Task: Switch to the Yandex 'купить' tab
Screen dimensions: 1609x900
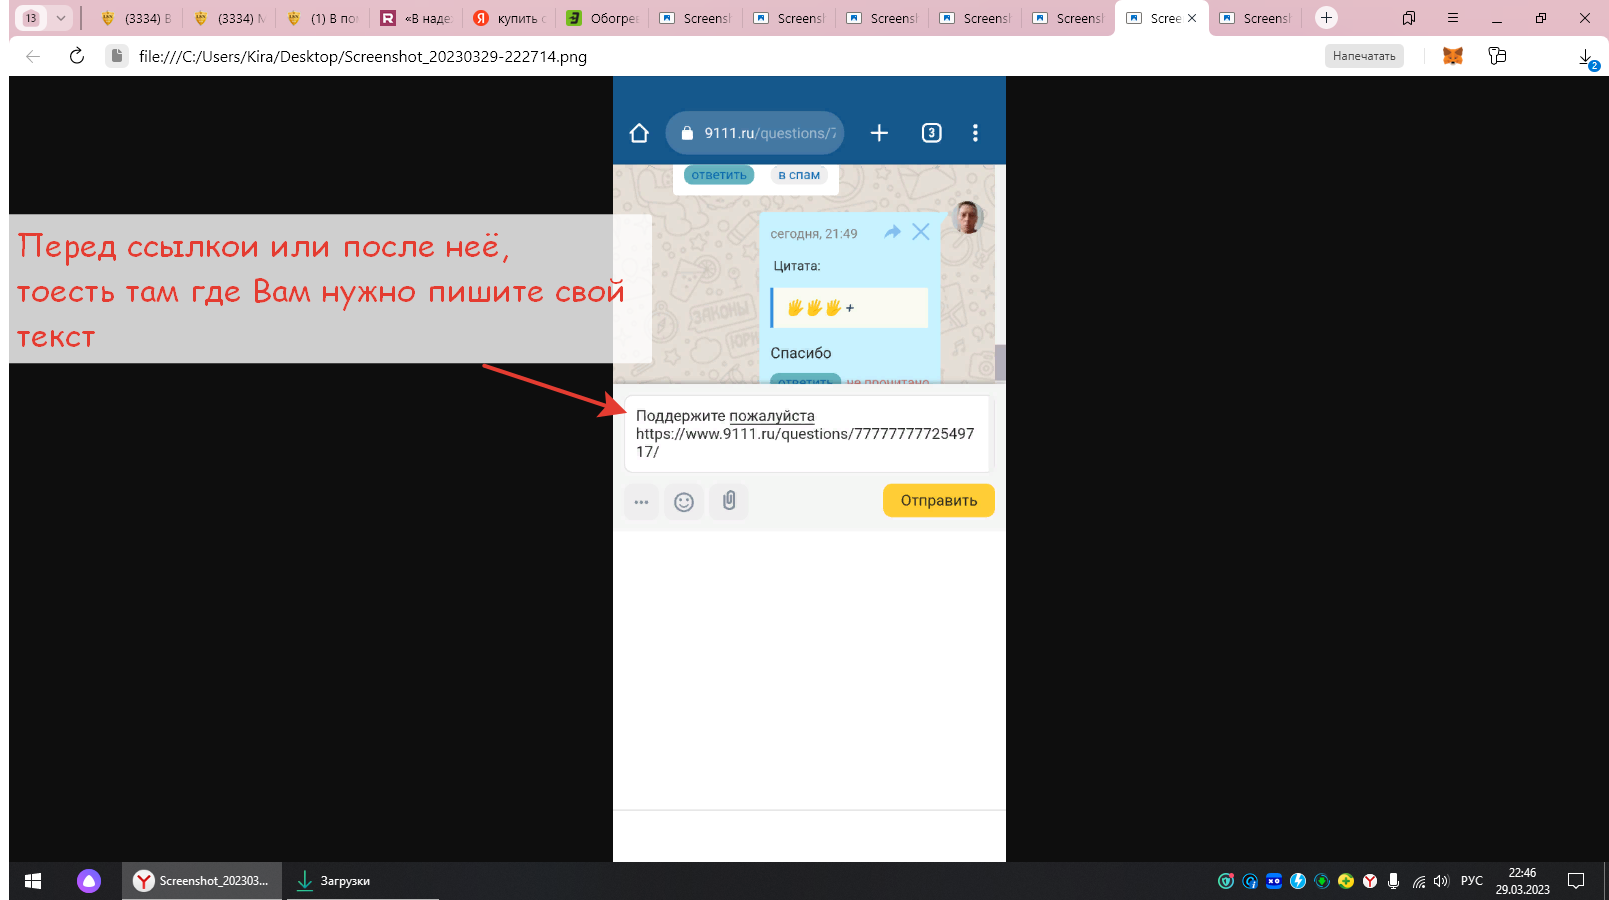Action: 509,18
